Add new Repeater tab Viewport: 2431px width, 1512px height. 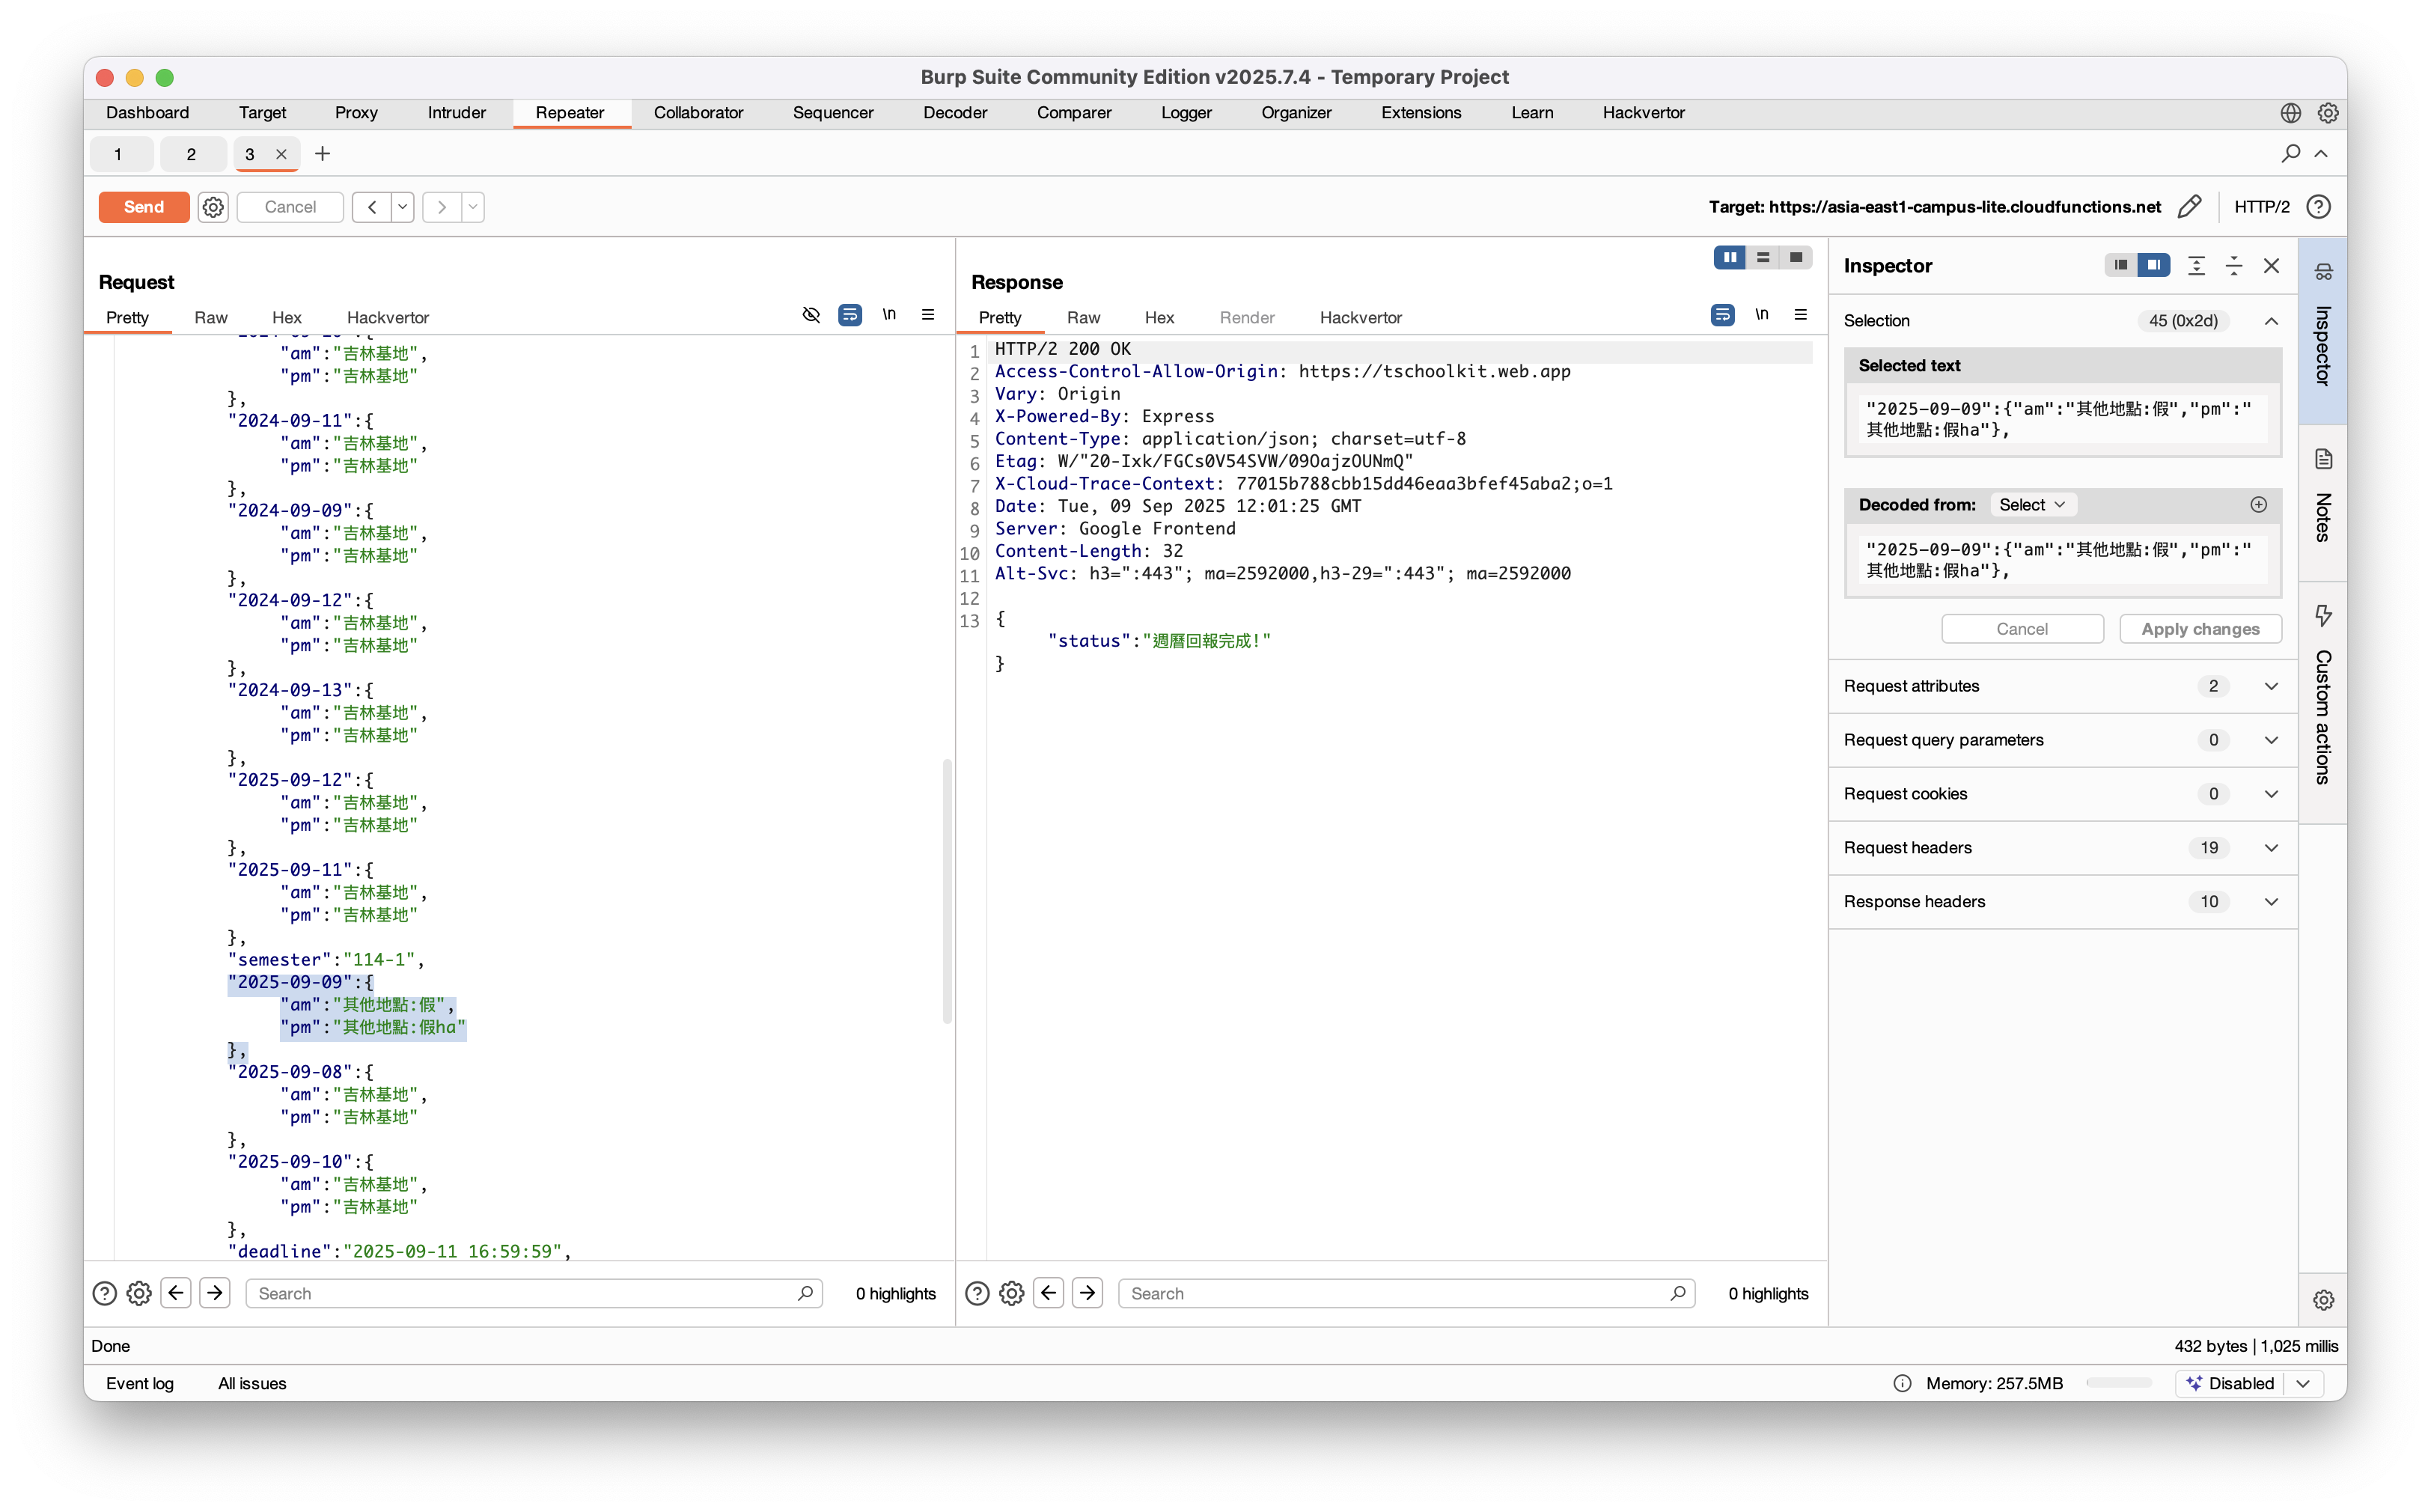322,153
